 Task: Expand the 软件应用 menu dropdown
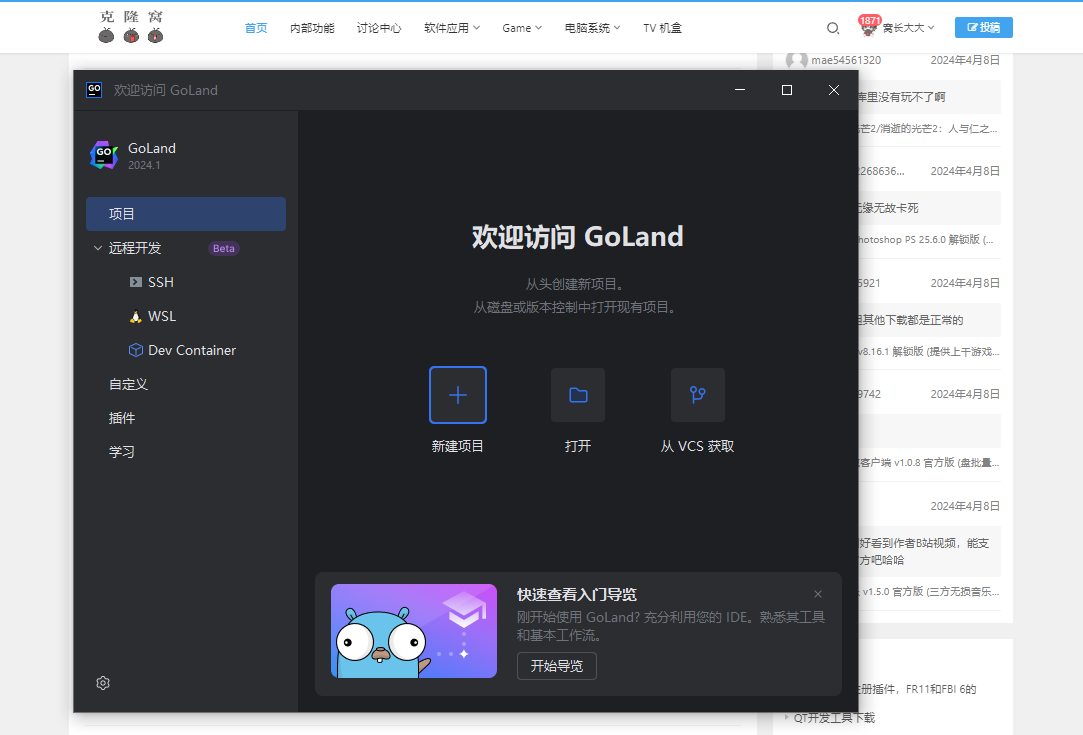click(x=452, y=28)
